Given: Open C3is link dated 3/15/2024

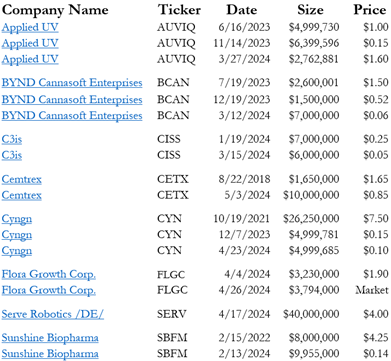Looking at the screenshot, I should pyautogui.click(x=12, y=155).
